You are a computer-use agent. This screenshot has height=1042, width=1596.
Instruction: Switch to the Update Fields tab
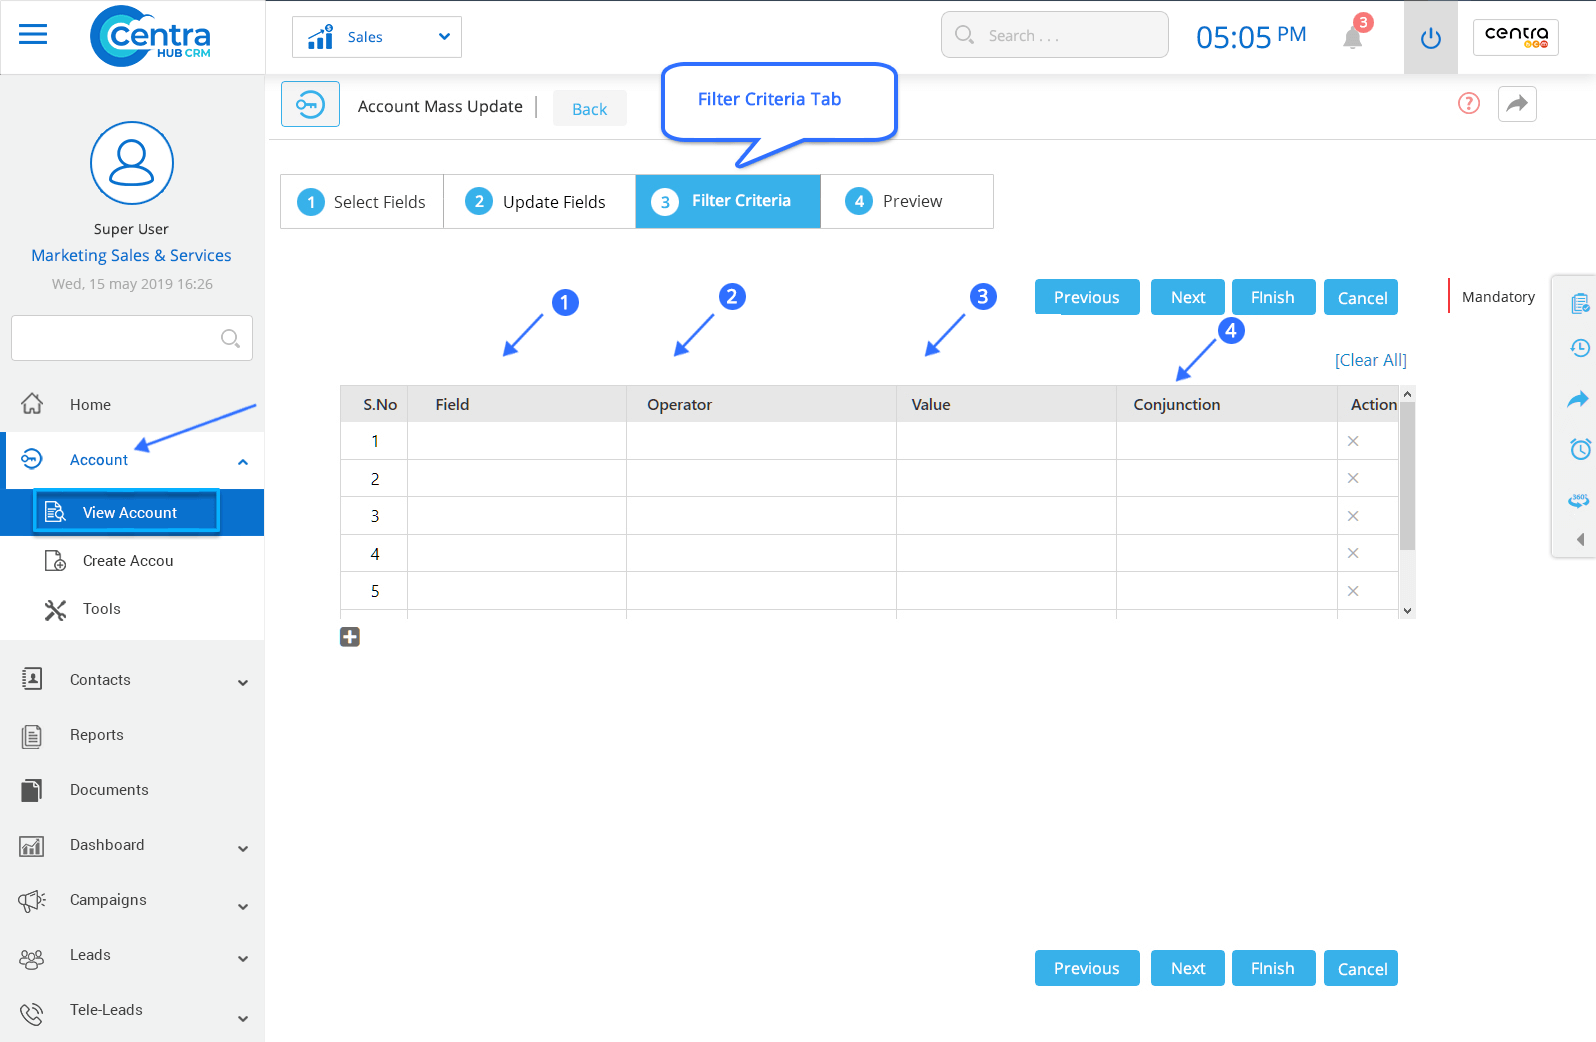point(539,202)
